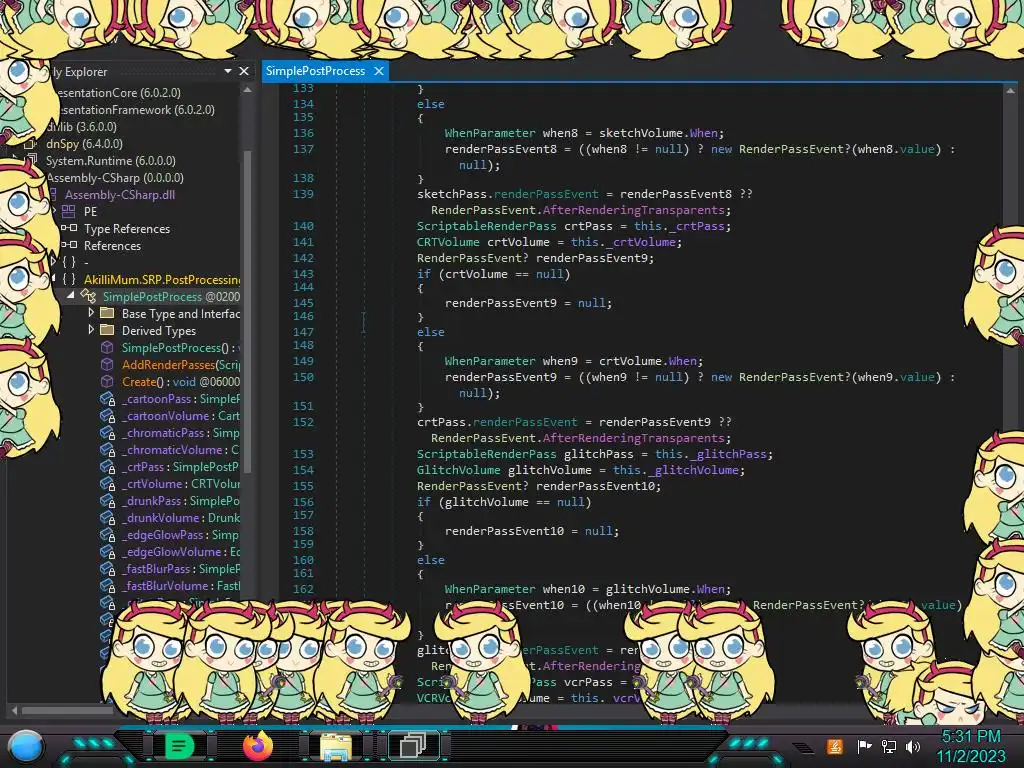Click the "WhenParameter when9" declaration text

pos(511,360)
